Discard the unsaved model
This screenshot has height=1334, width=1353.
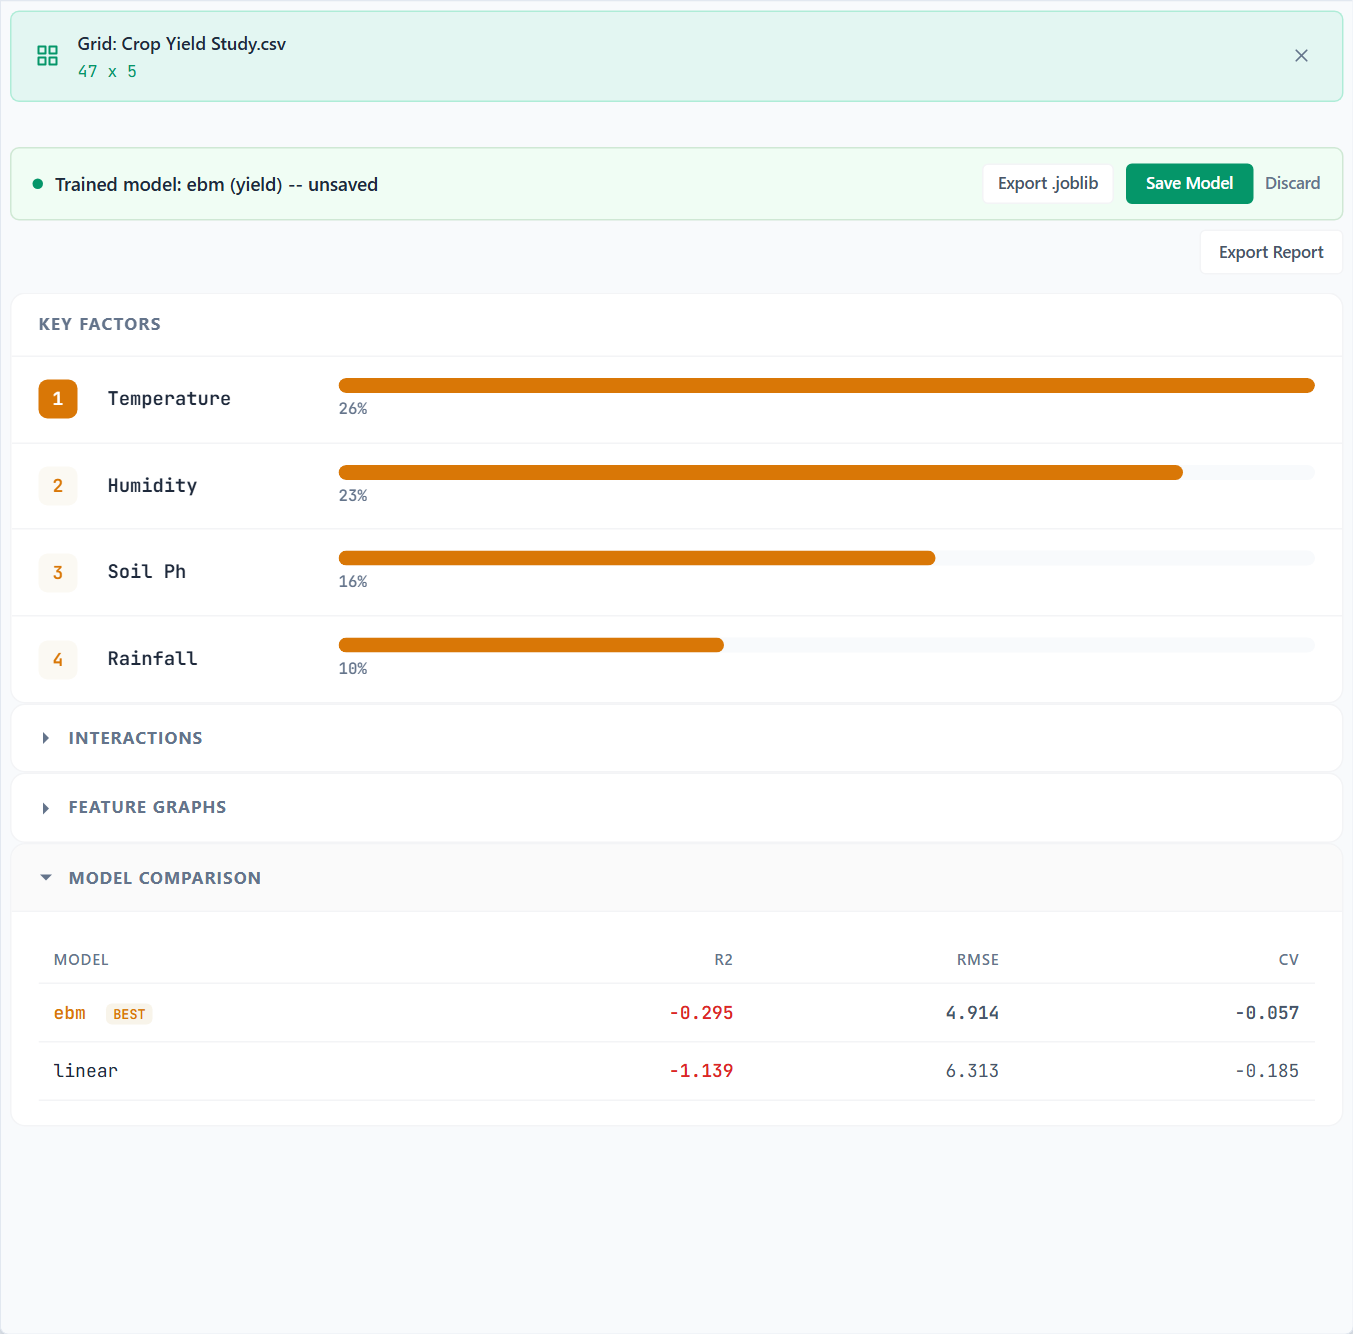(x=1292, y=184)
